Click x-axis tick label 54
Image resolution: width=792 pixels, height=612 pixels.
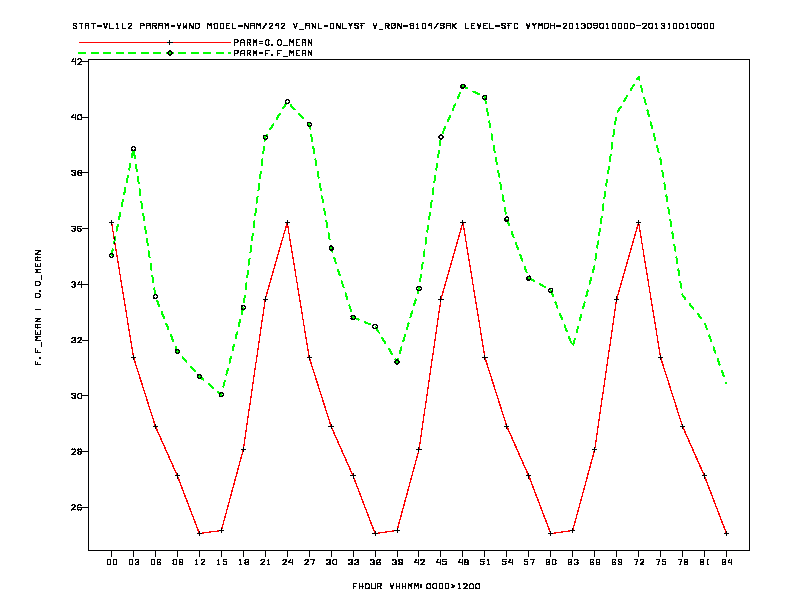click(x=507, y=562)
